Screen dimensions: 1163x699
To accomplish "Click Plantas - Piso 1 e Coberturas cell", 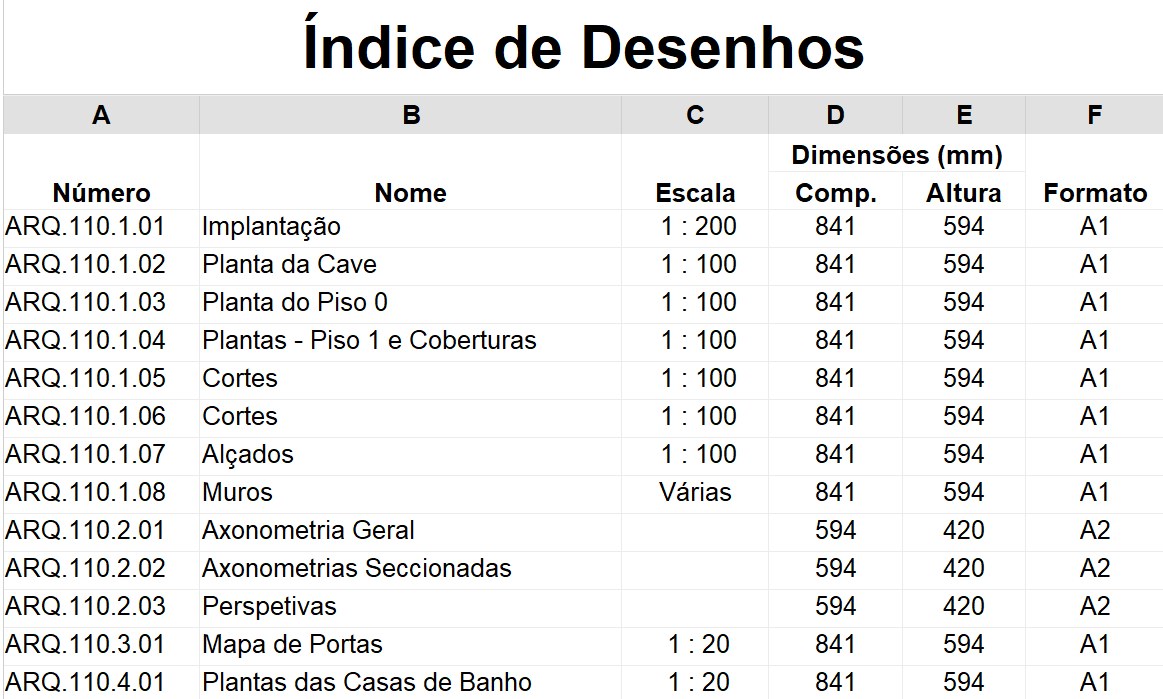I will tap(410, 341).
